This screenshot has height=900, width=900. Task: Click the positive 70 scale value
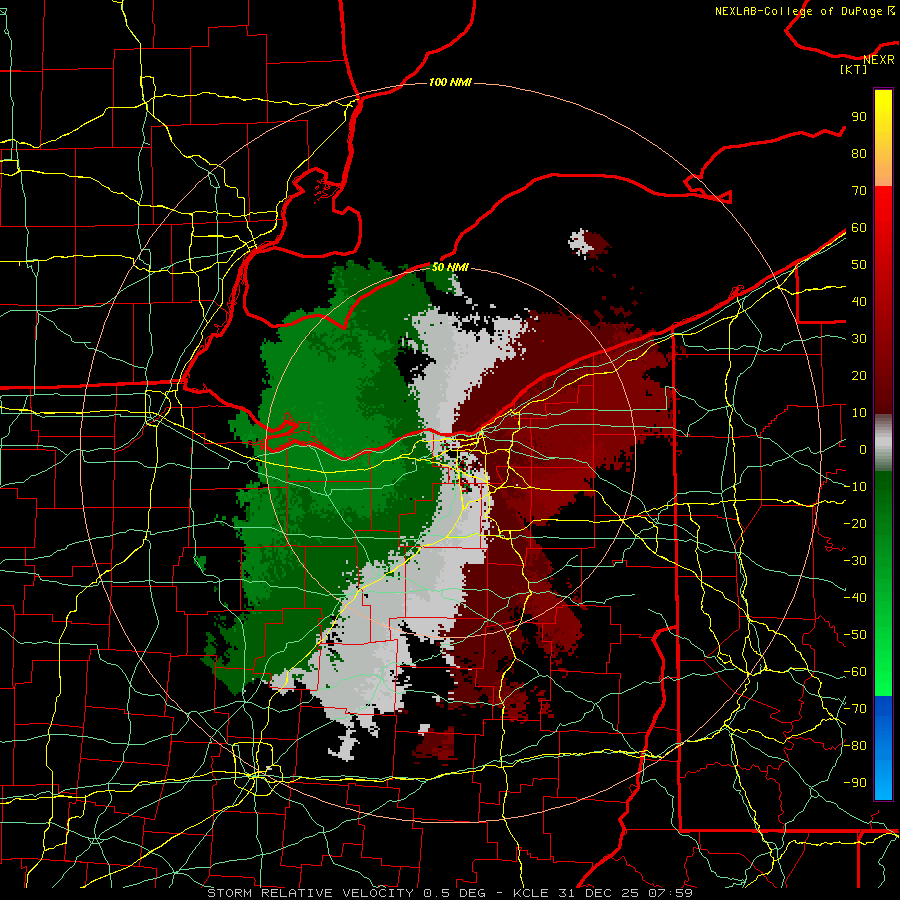pyautogui.click(x=859, y=191)
